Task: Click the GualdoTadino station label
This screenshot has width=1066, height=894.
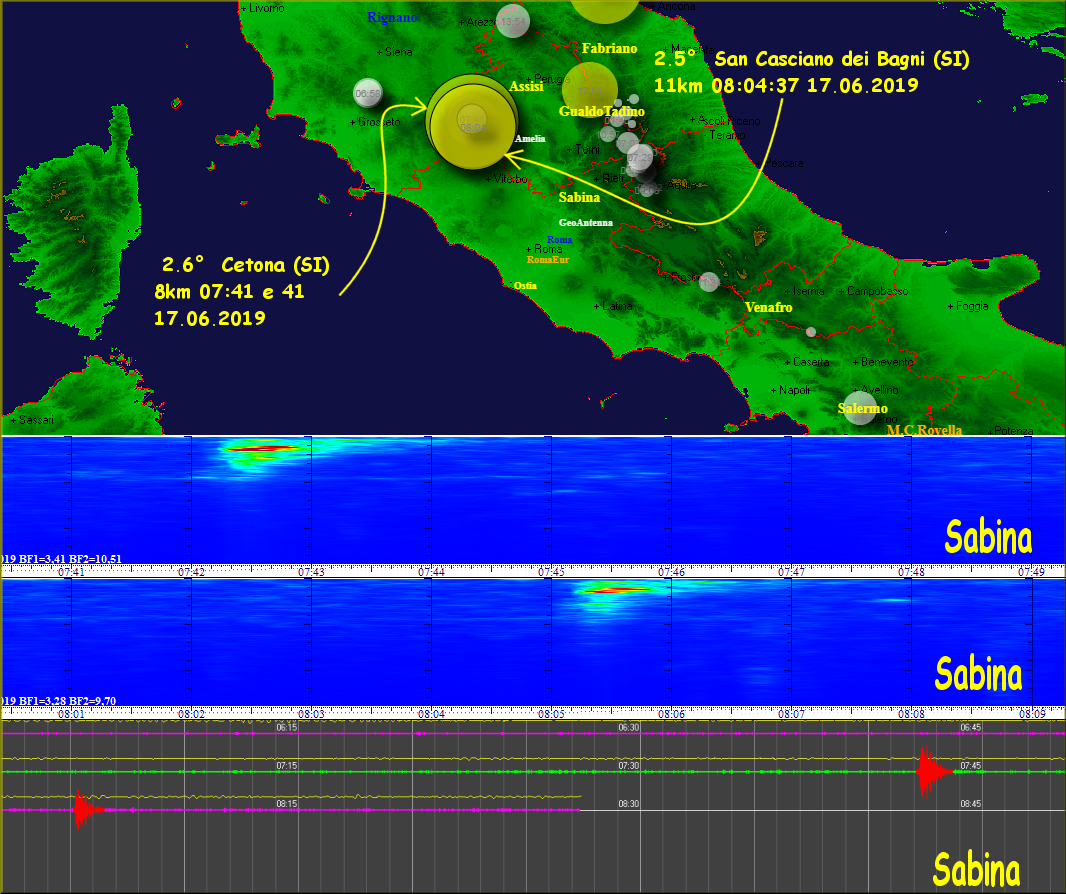Action: (602, 111)
